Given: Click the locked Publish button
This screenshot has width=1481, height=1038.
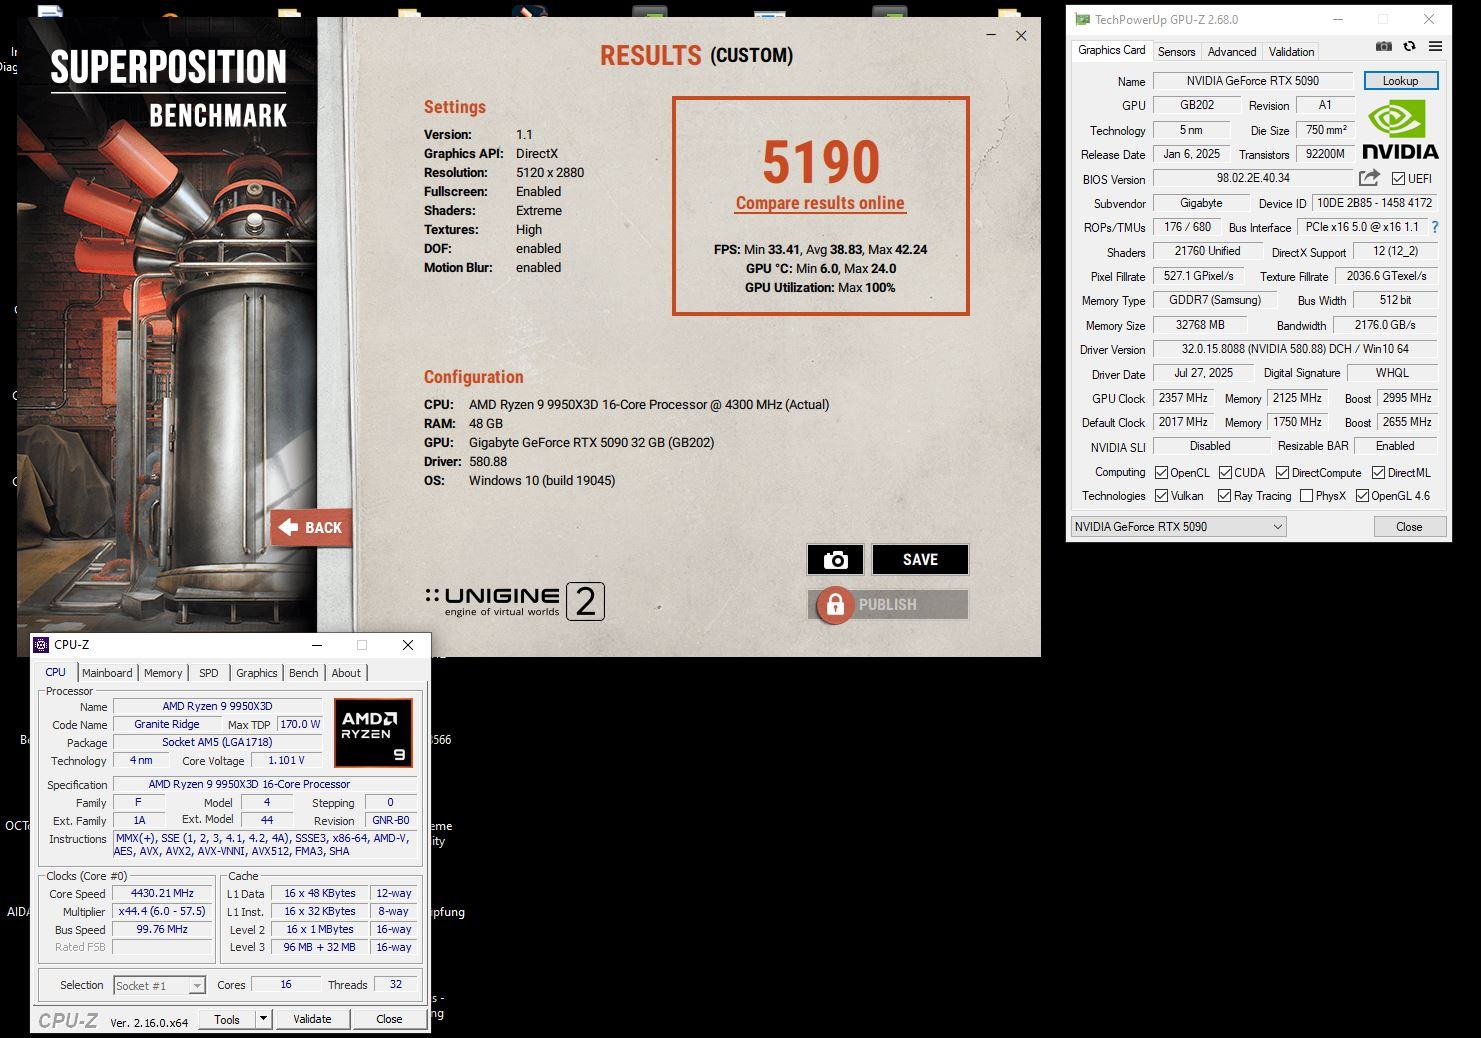Looking at the screenshot, I should coord(888,604).
